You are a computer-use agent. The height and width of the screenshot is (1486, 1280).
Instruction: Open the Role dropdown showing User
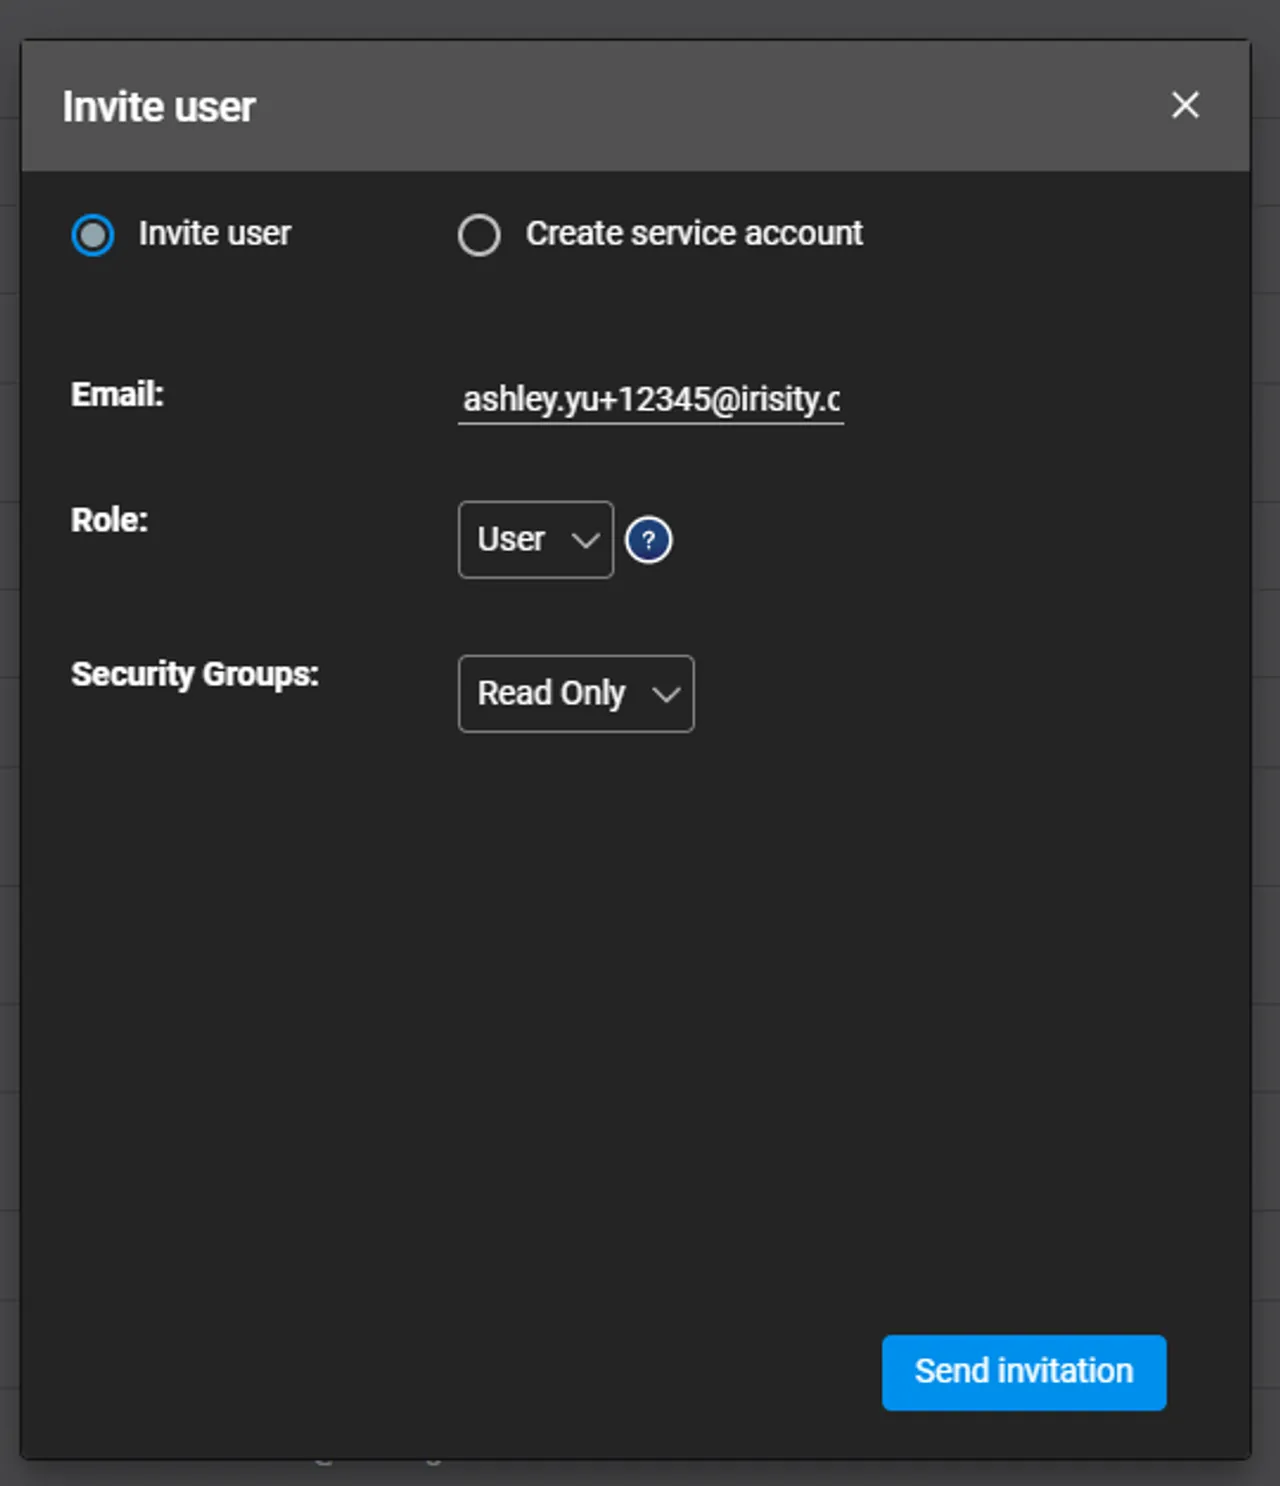(535, 540)
